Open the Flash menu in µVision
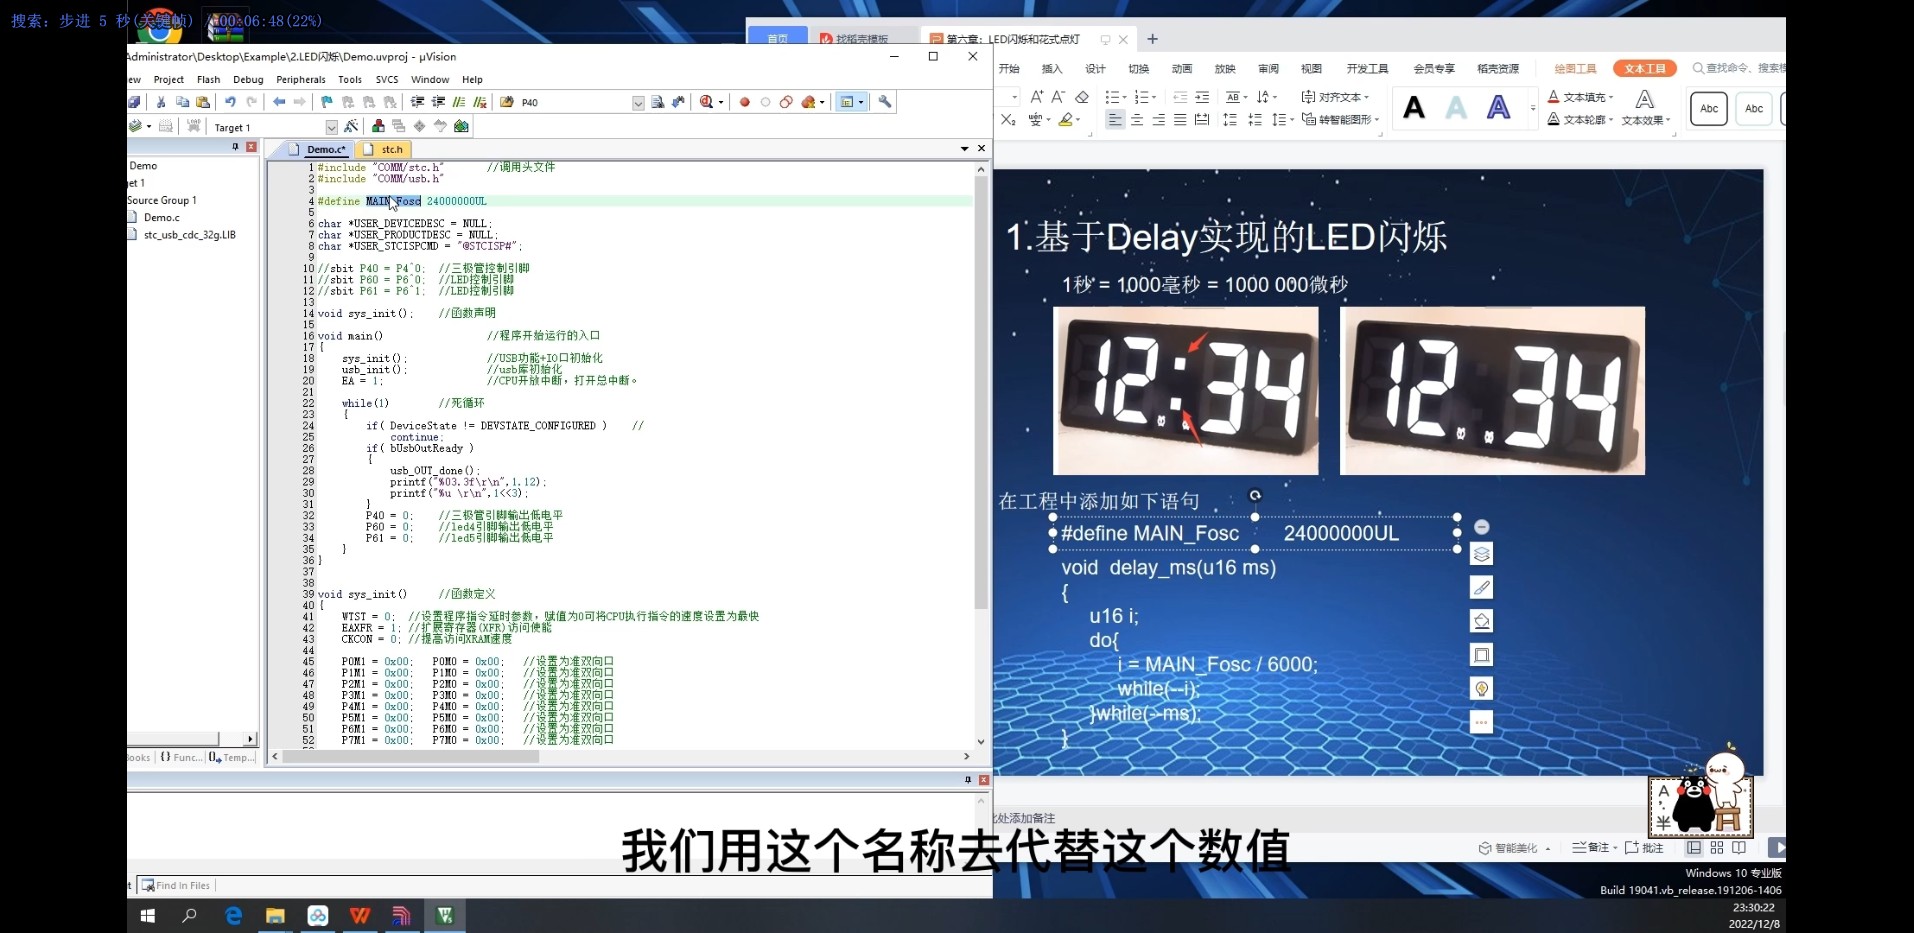The height and width of the screenshot is (933, 1914). point(208,79)
